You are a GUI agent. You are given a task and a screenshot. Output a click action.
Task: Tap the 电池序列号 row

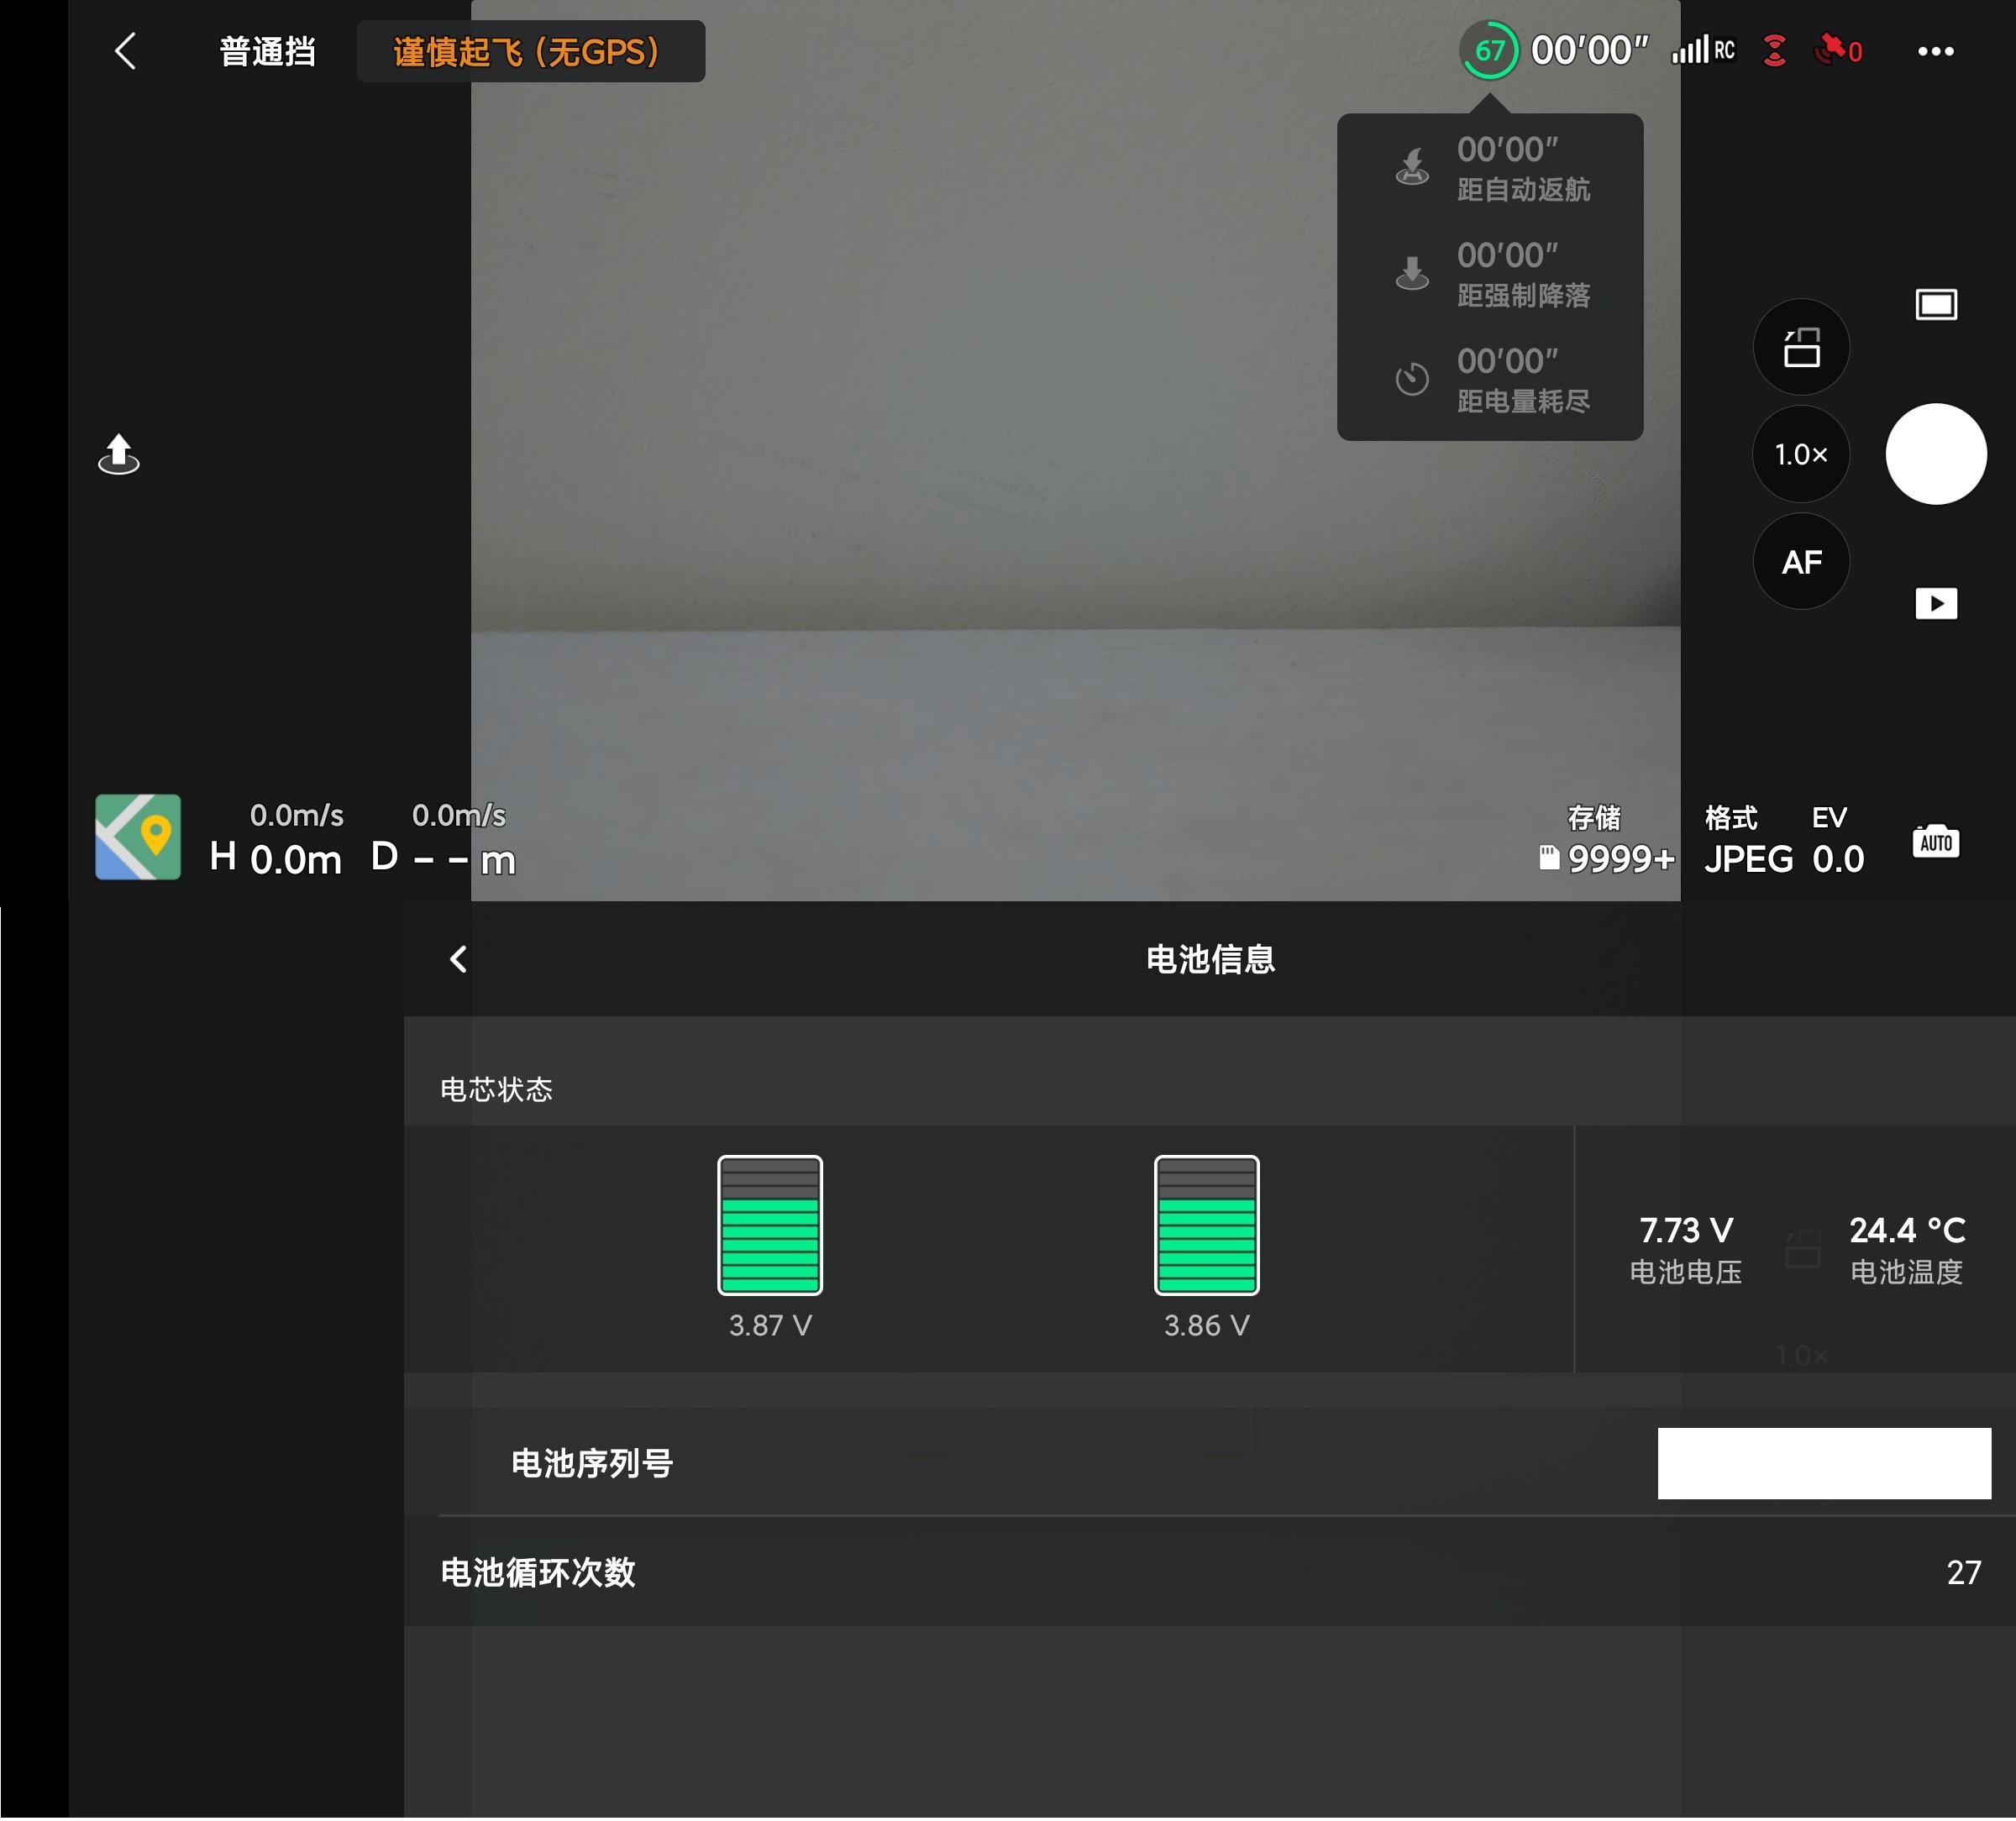click(x=1210, y=1463)
